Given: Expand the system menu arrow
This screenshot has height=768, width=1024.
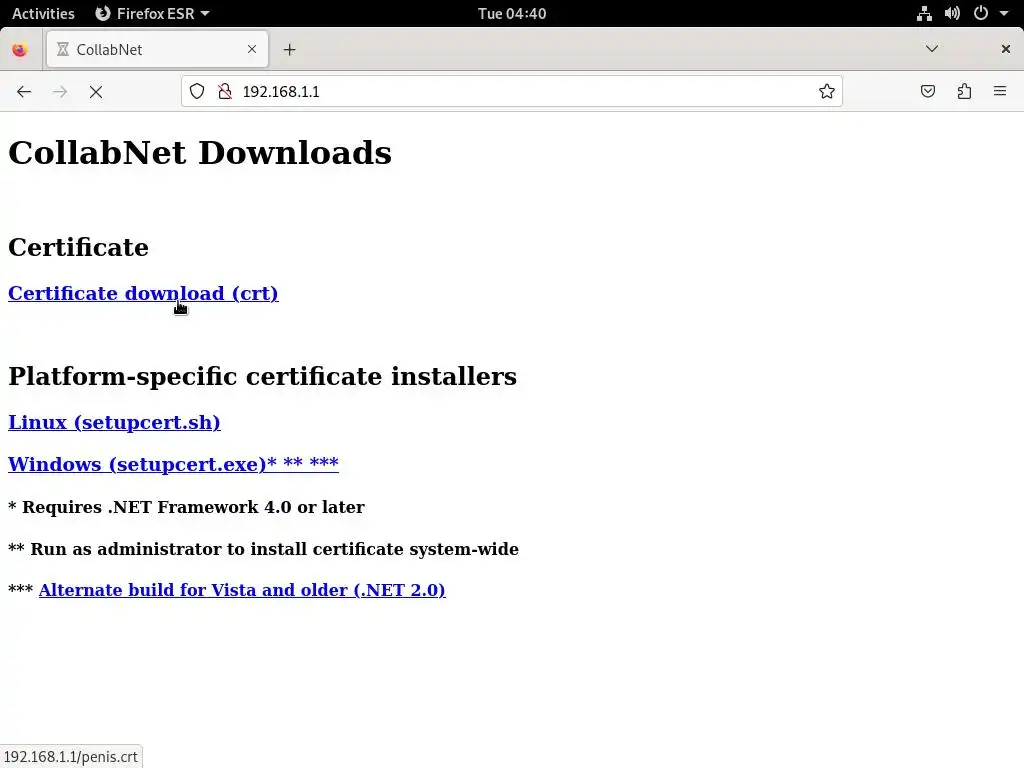Looking at the screenshot, I should pyautogui.click(x=1004, y=13).
